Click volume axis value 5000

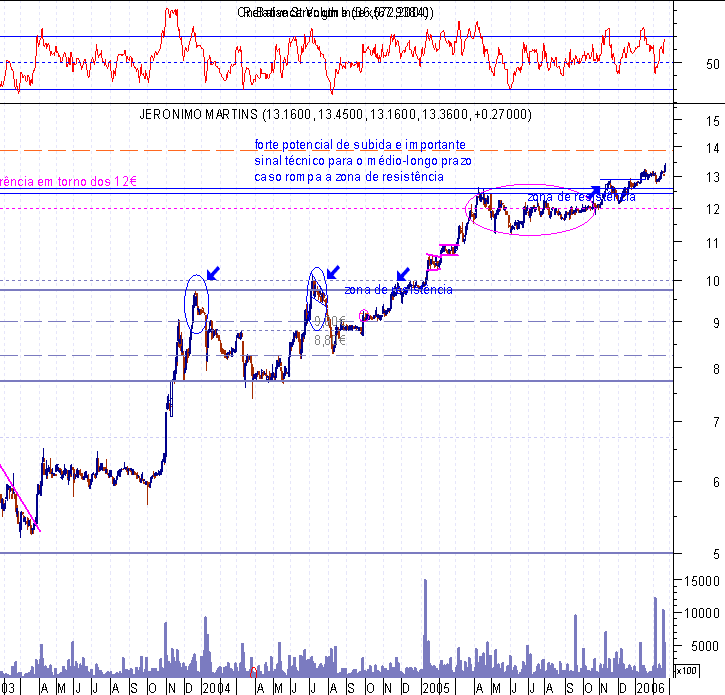705,646
